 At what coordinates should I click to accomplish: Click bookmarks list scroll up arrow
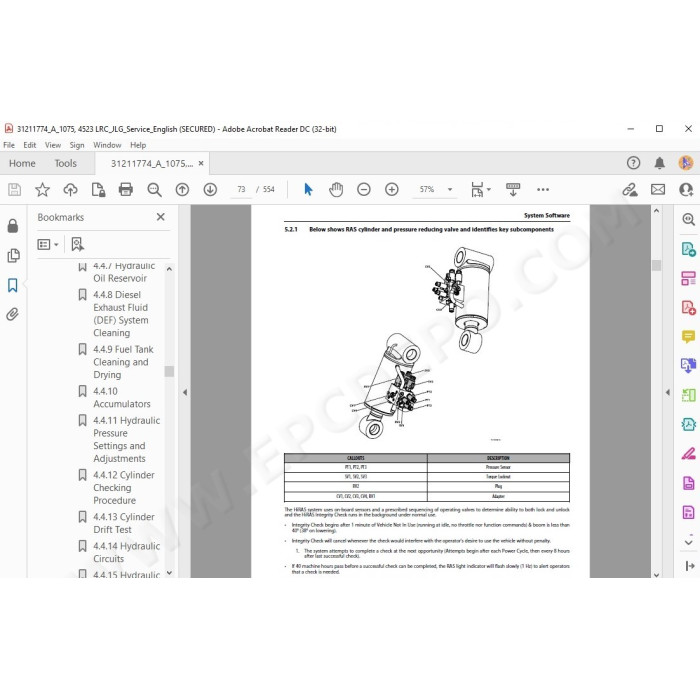169,269
